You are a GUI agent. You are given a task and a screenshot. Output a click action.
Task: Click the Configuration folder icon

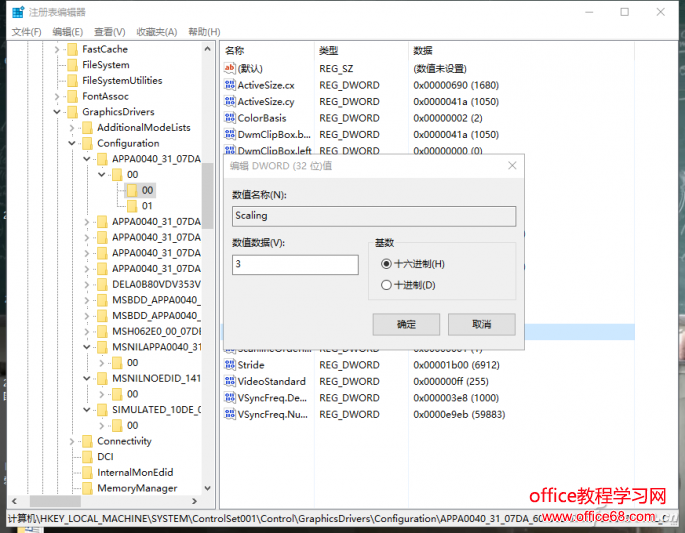pyautogui.click(x=88, y=144)
